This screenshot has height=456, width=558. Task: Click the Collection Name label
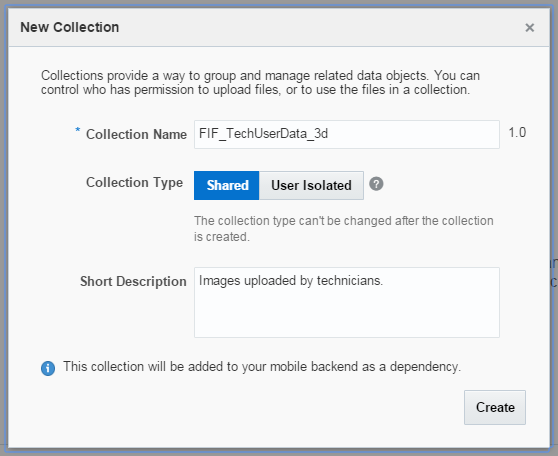[x=136, y=134]
